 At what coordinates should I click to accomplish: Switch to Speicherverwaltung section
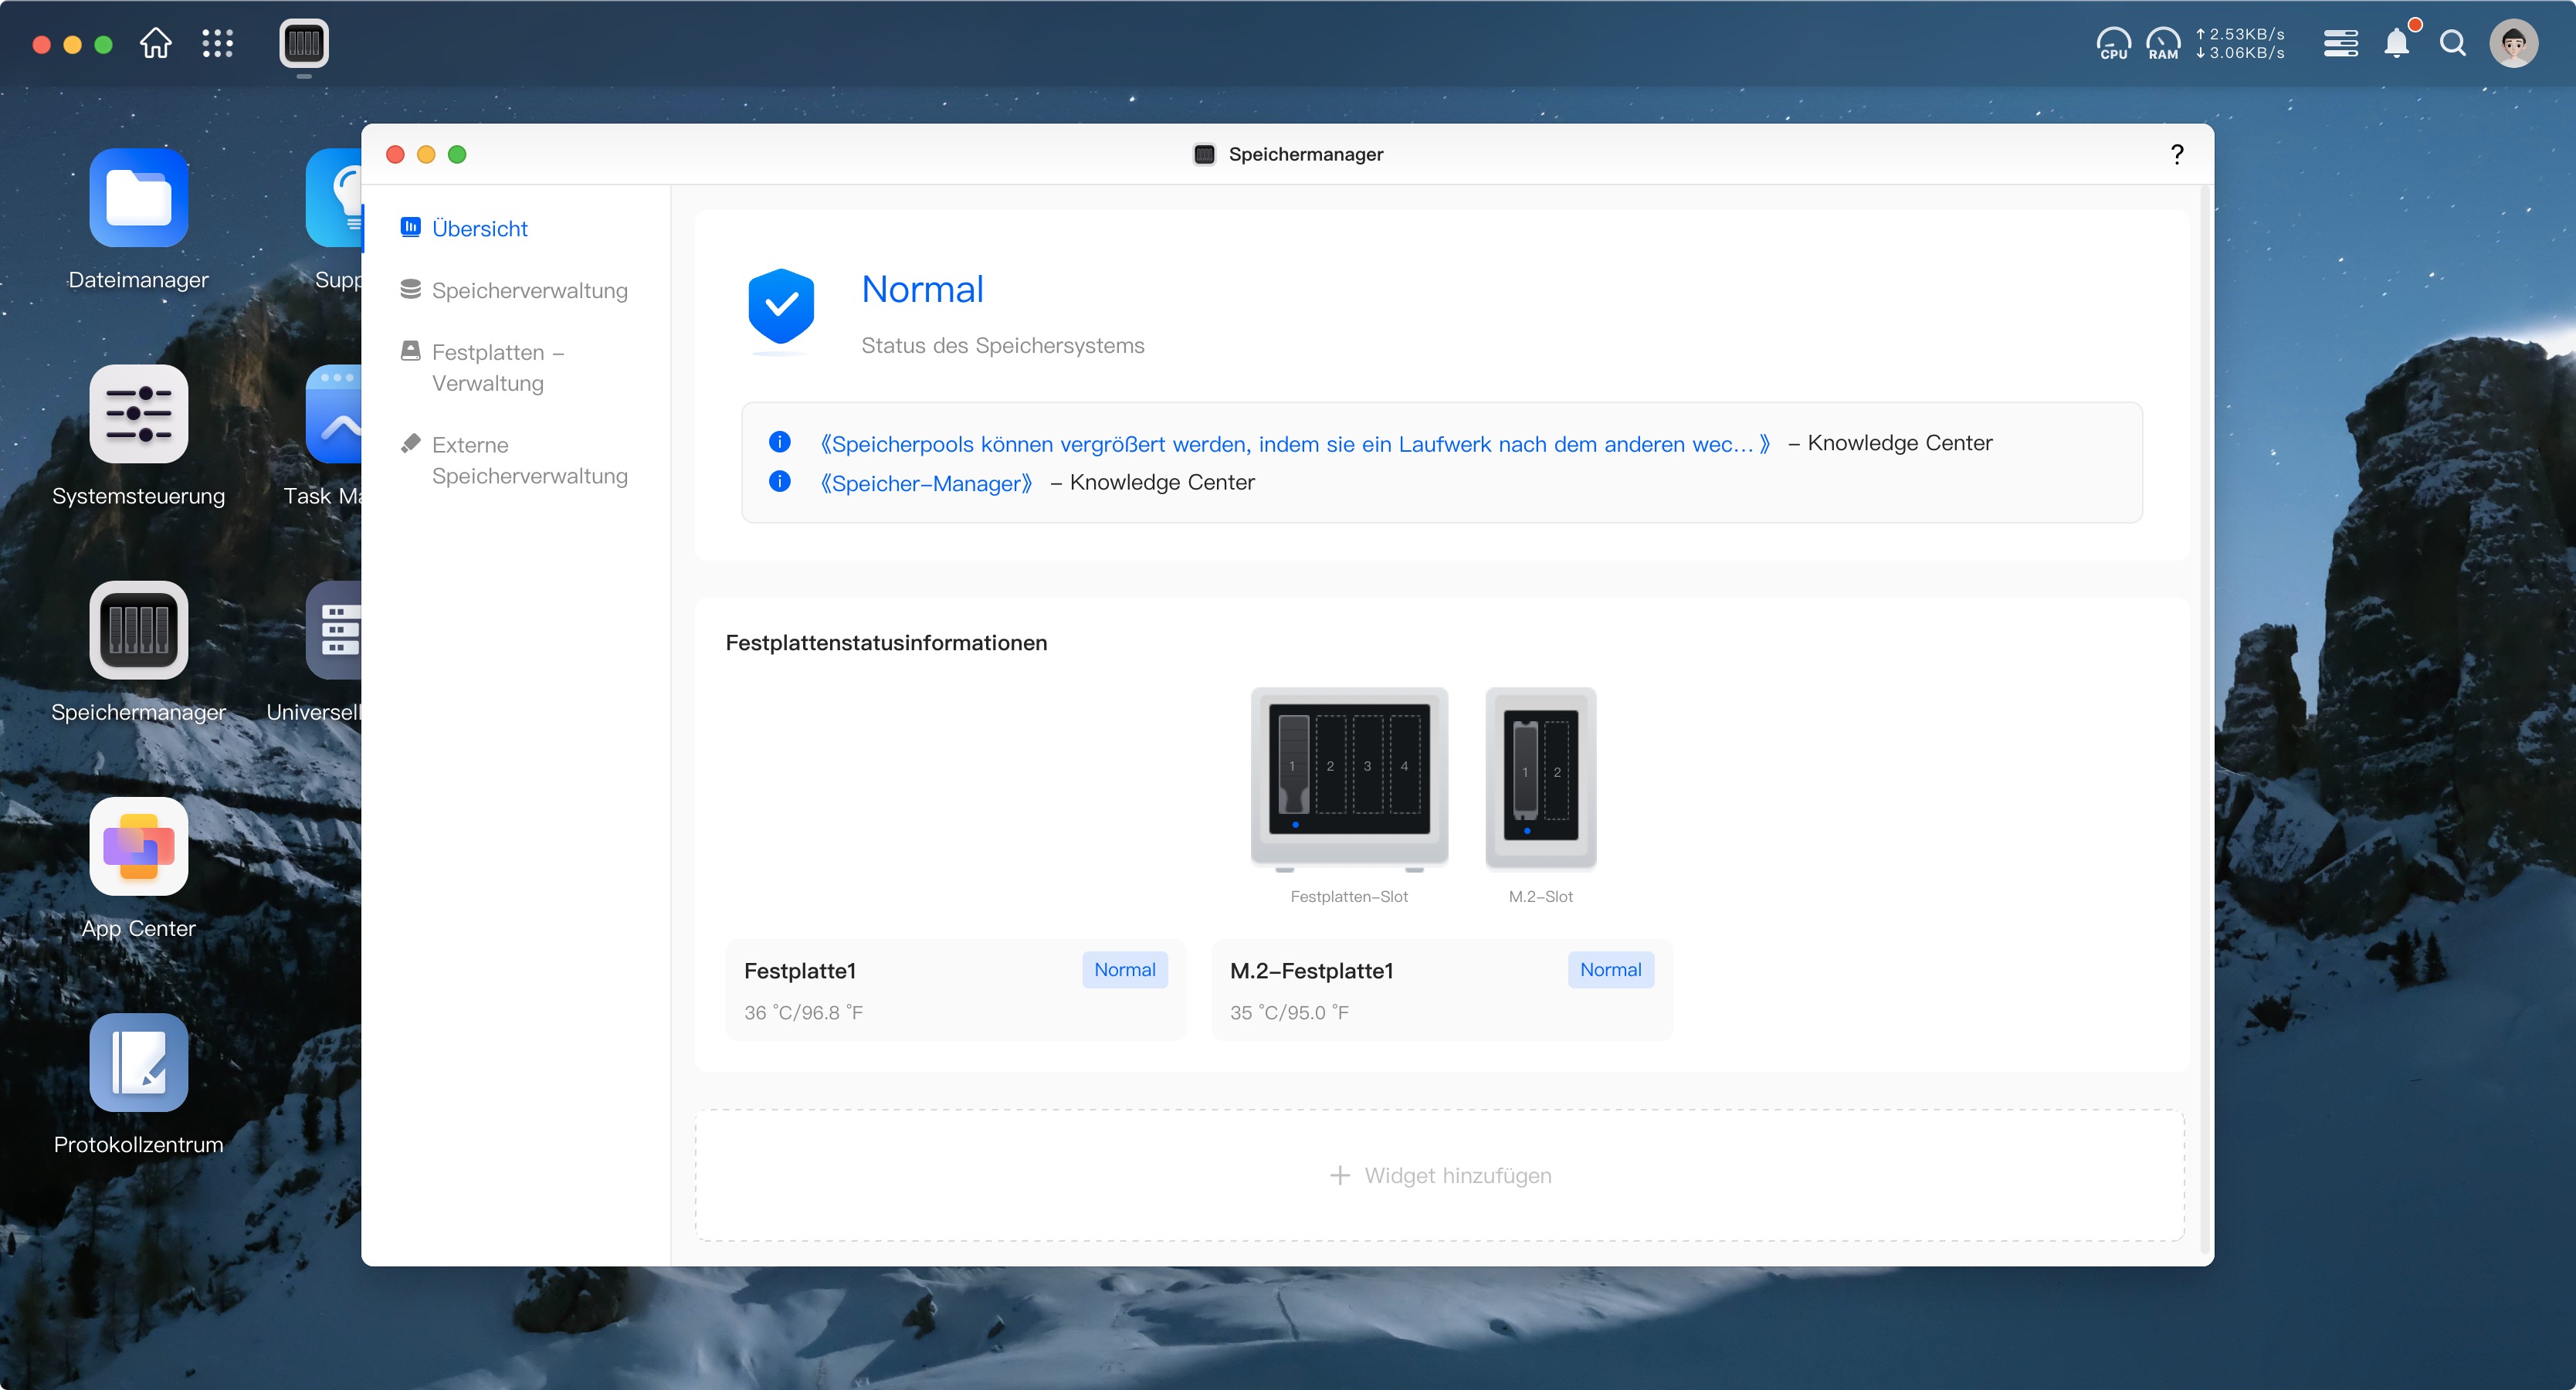529,290
